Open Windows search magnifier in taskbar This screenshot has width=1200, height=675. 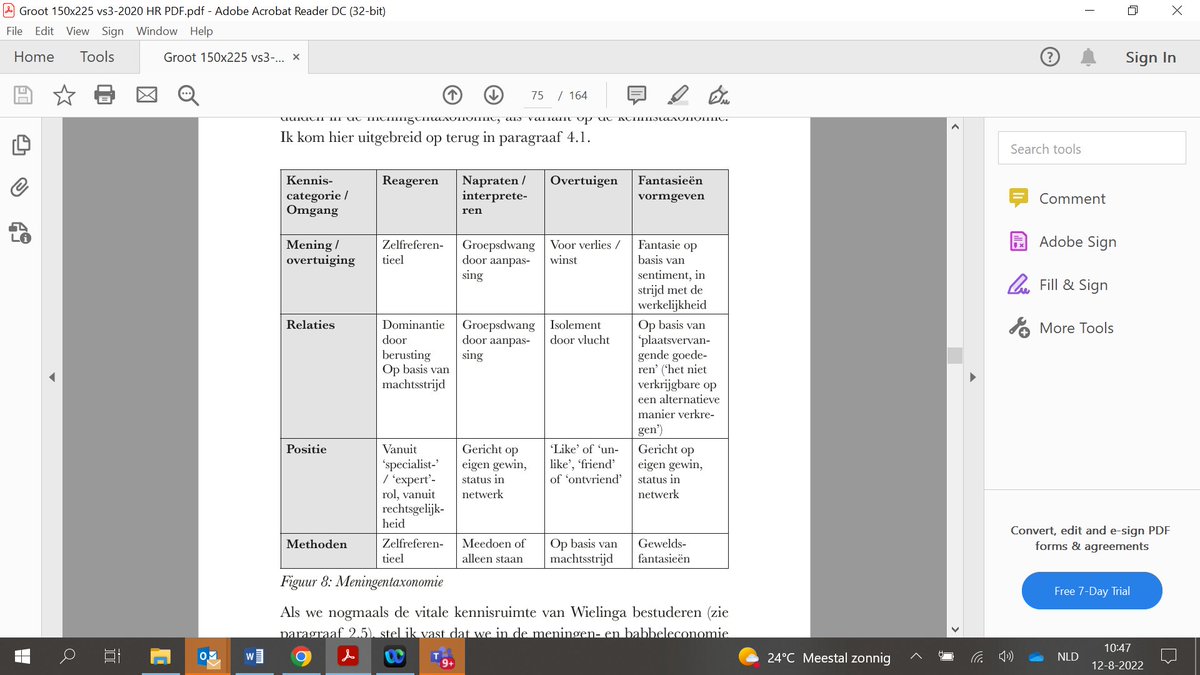pyautogui.click(x=68, y=657)
